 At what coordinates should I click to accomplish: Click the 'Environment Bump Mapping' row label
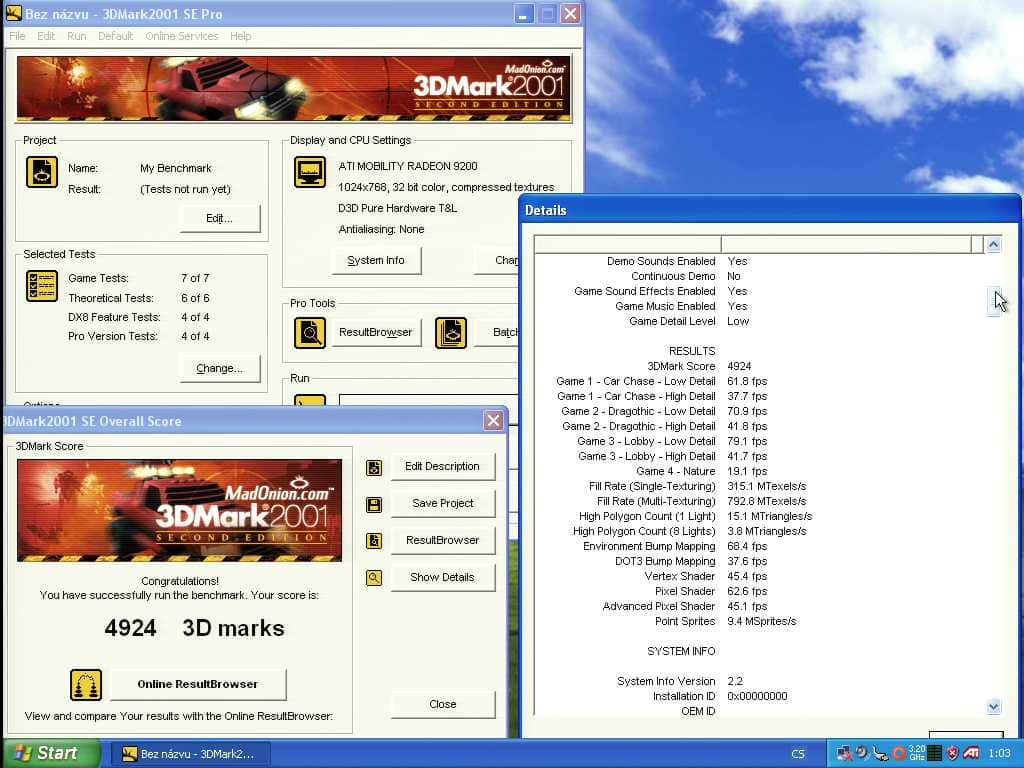point(649,547)
